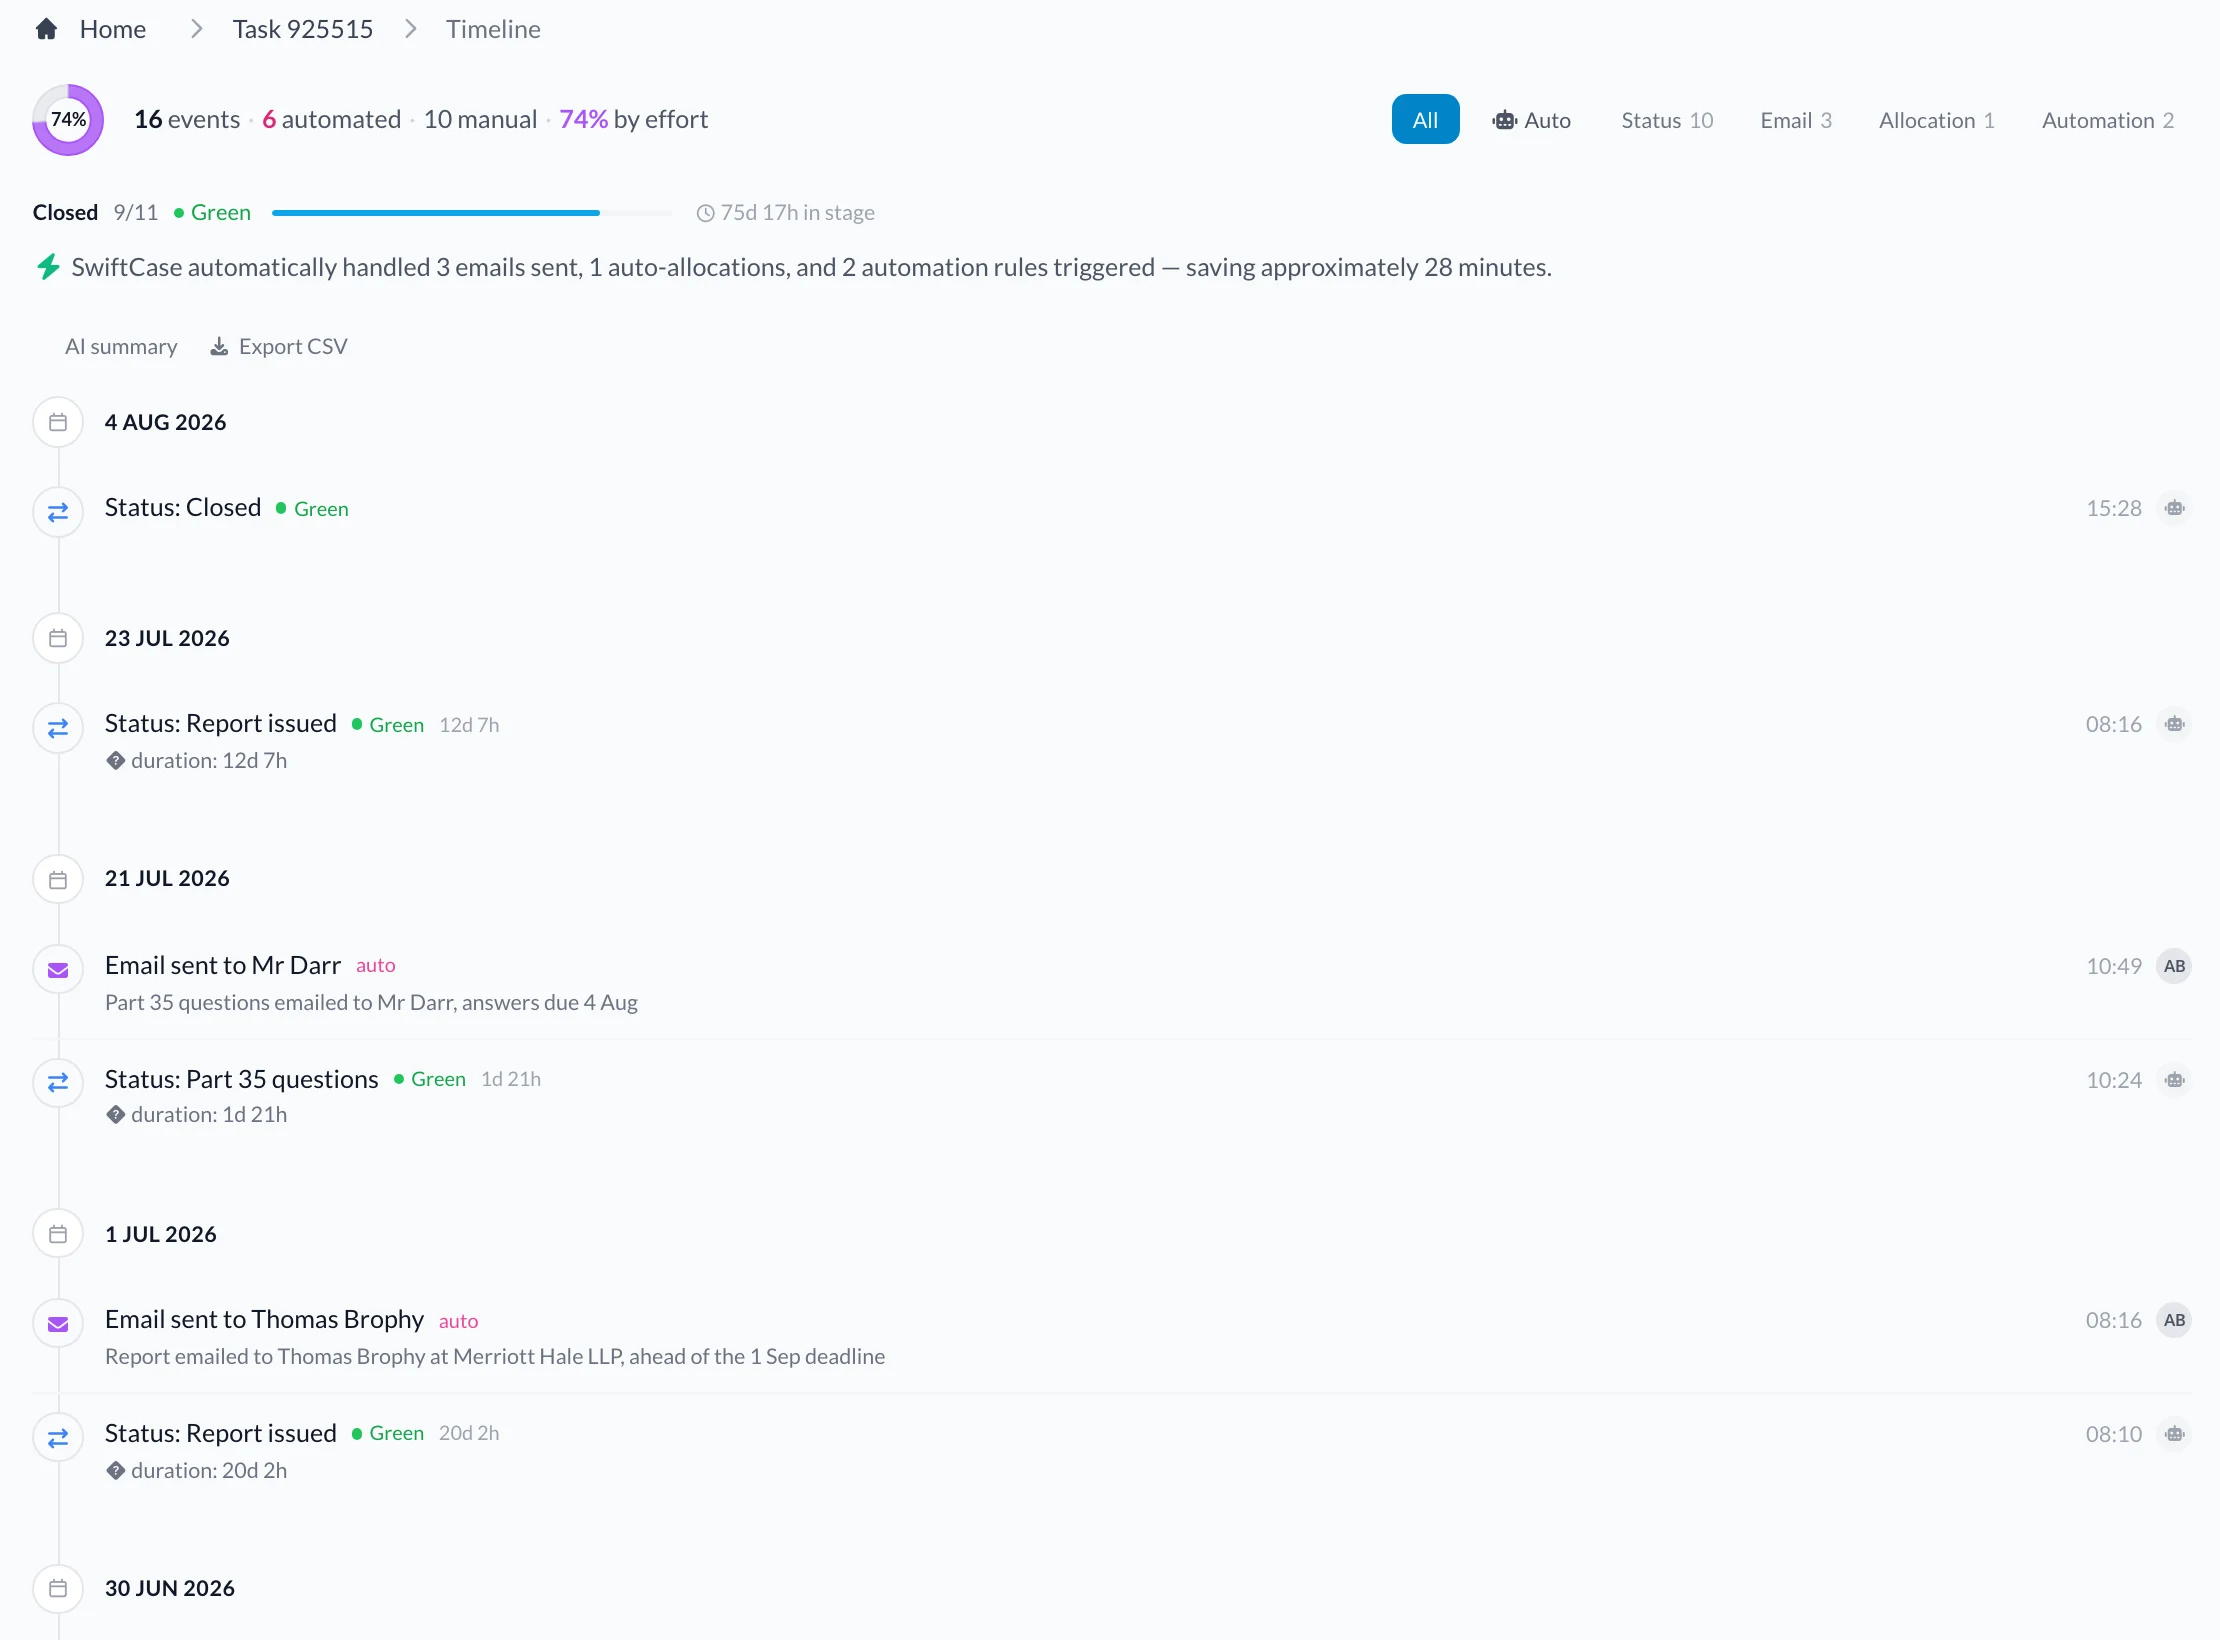Click the robot icon next to 15:28
Viewport: 2220px width, 1640px height.
(x=2174, y=508)
